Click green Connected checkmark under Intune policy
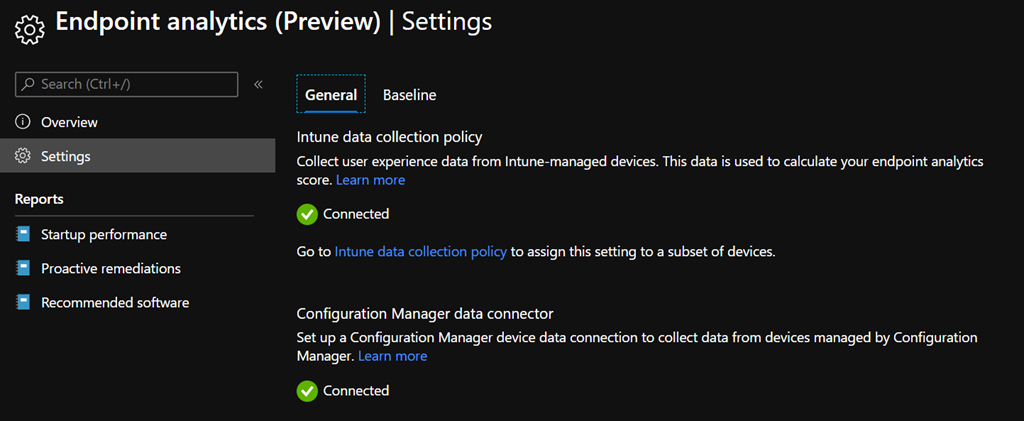The width and height of the screenshot is (1024, 421). 307,214
